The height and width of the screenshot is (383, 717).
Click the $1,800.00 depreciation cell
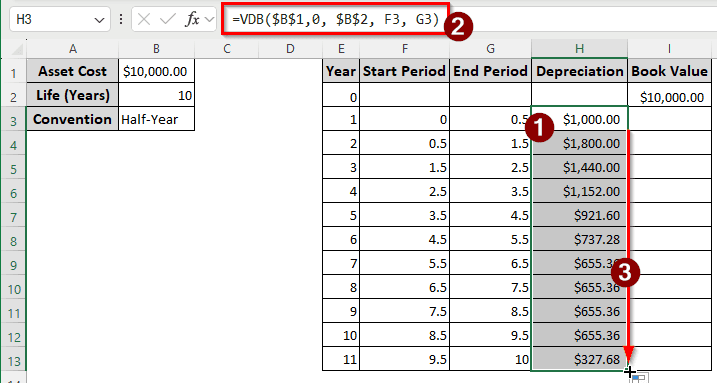coord(579,143)
